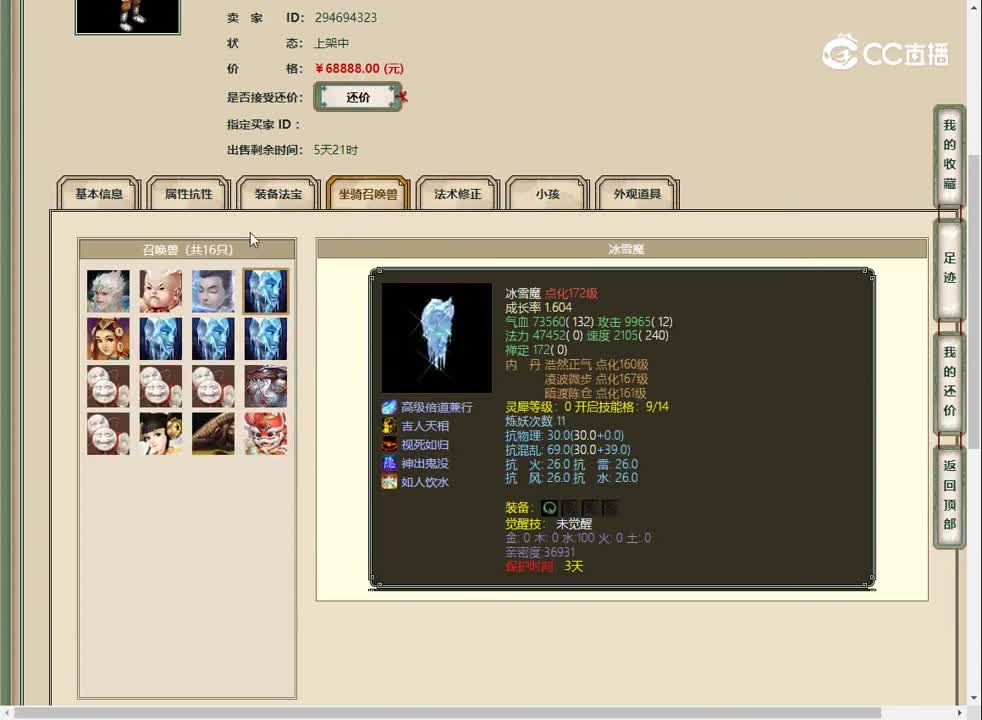Click the status text 上架中
The image size is (982, 720).
pos(331,43)
